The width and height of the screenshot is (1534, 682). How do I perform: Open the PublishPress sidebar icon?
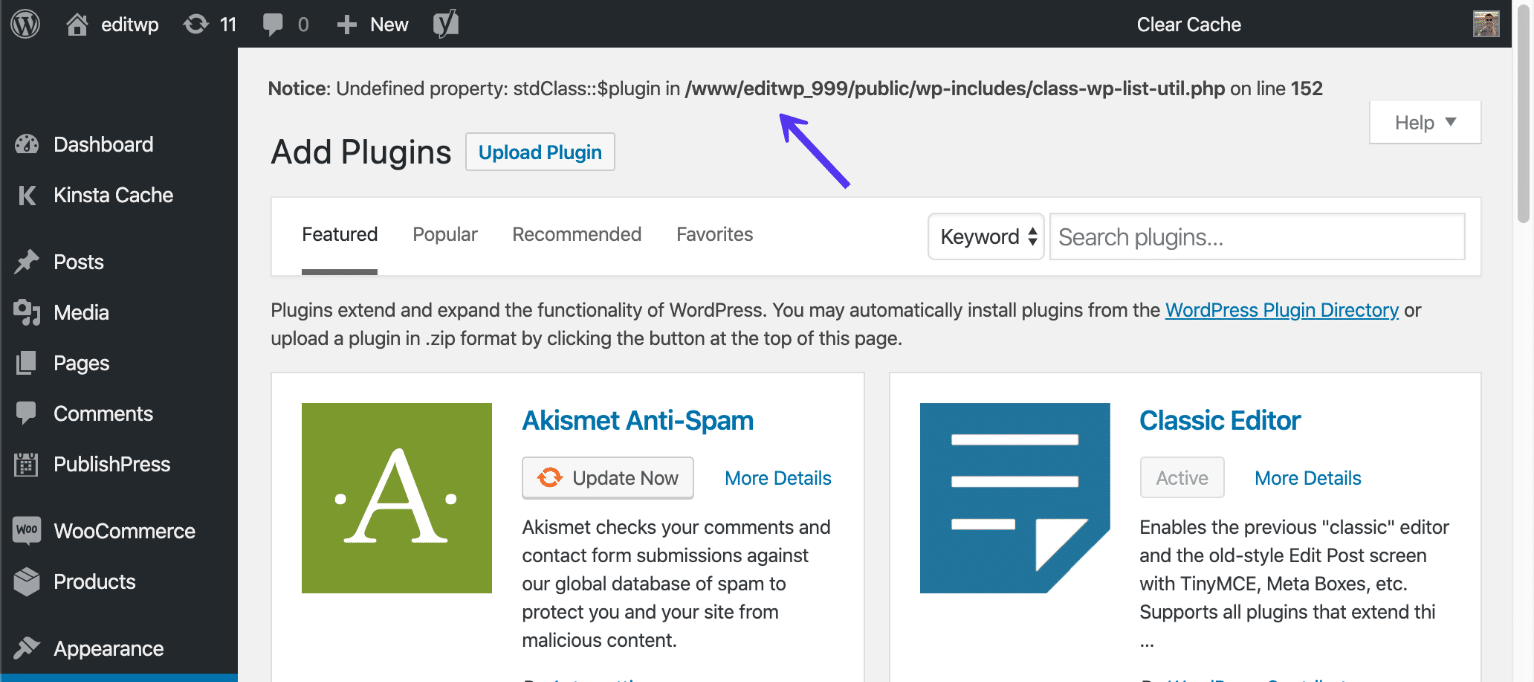27,464
